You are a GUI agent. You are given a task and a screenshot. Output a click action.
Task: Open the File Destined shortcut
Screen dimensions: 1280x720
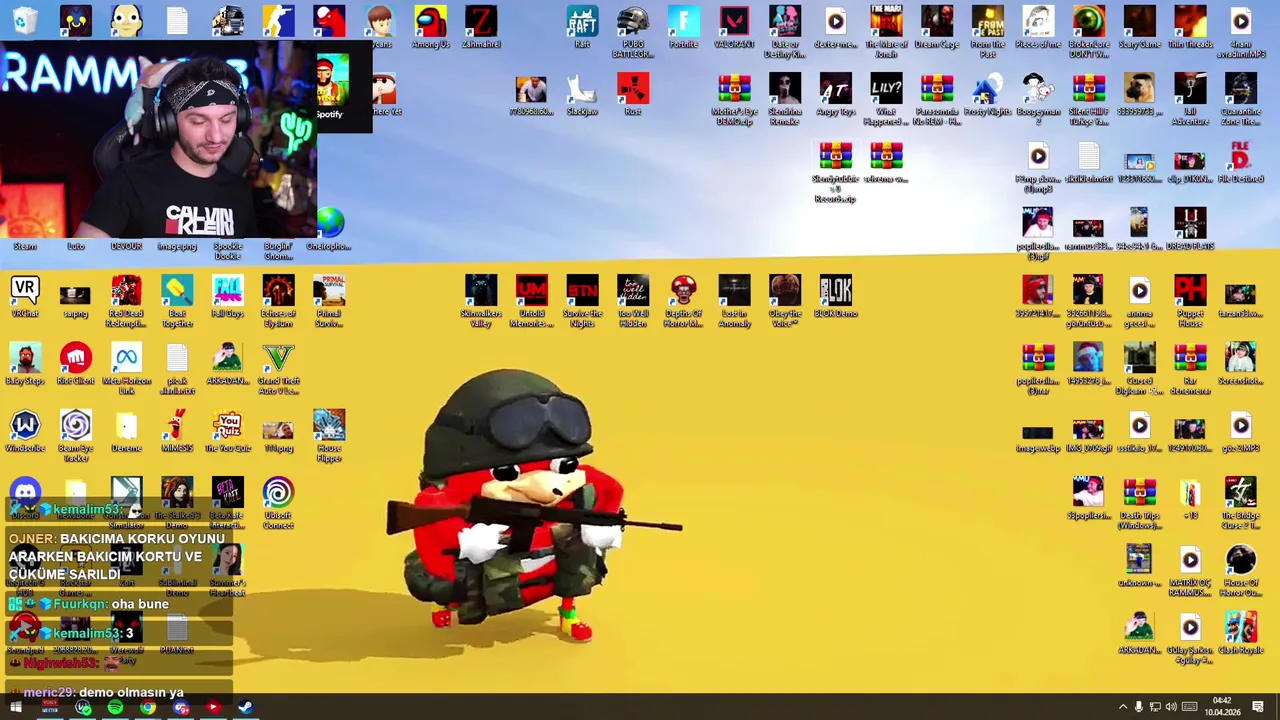(1240, 163)
